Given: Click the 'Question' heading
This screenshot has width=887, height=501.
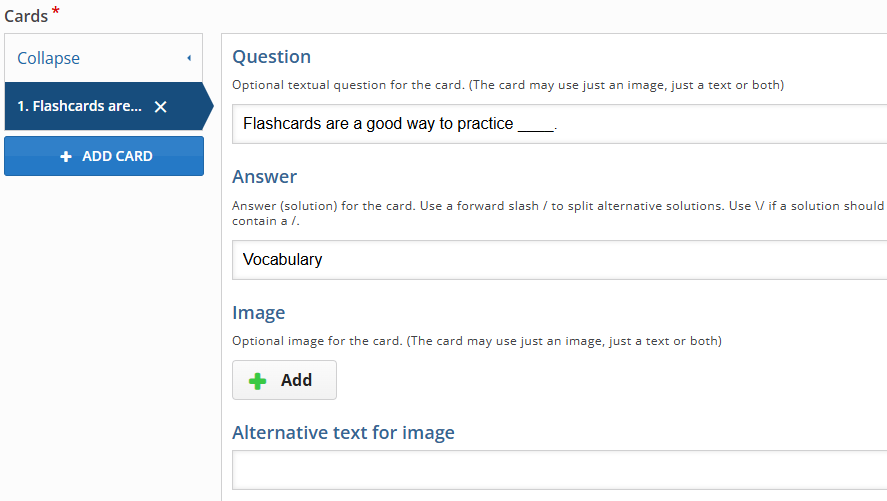Looking at the screenshot, I should tap(272, 57).
